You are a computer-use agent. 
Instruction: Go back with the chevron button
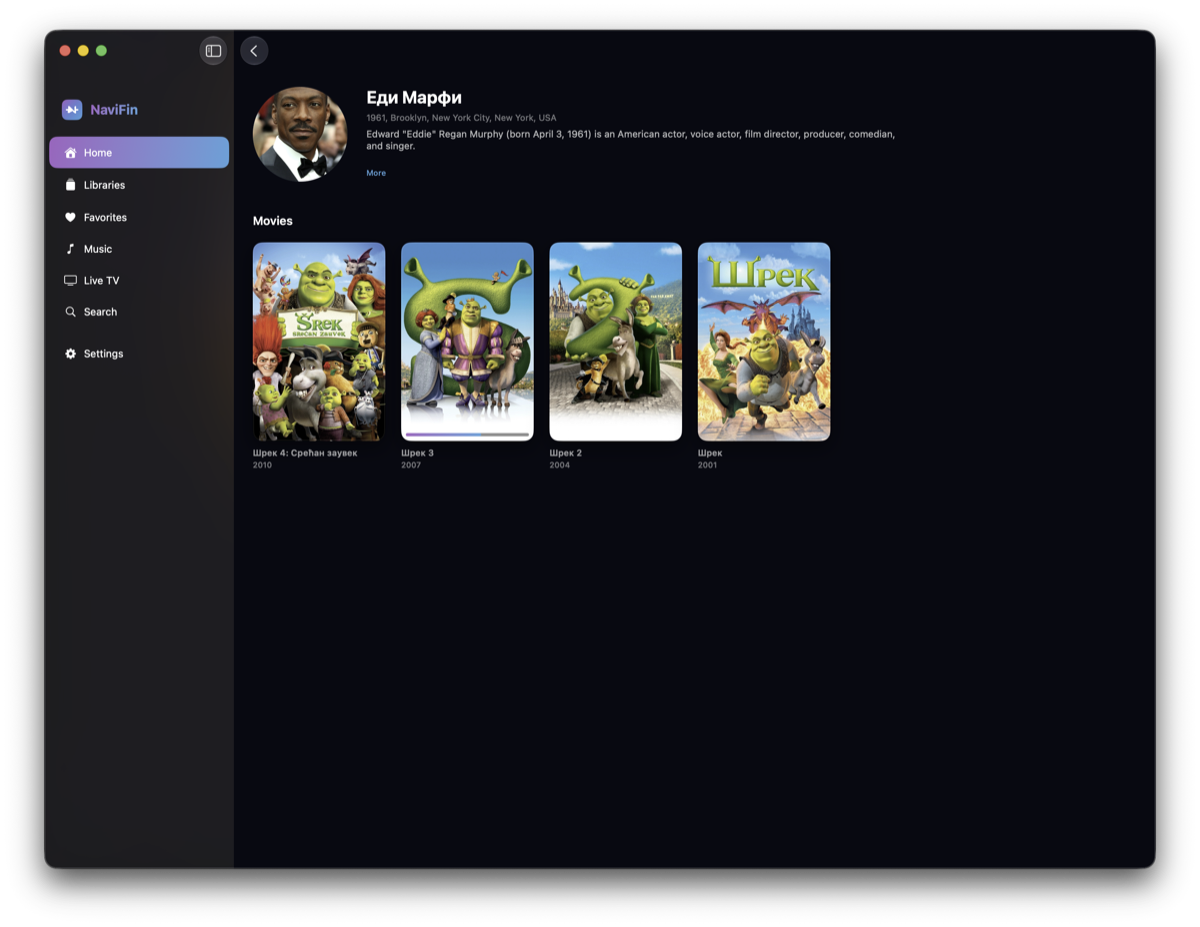pyautogui.click(x=254, y=51)
